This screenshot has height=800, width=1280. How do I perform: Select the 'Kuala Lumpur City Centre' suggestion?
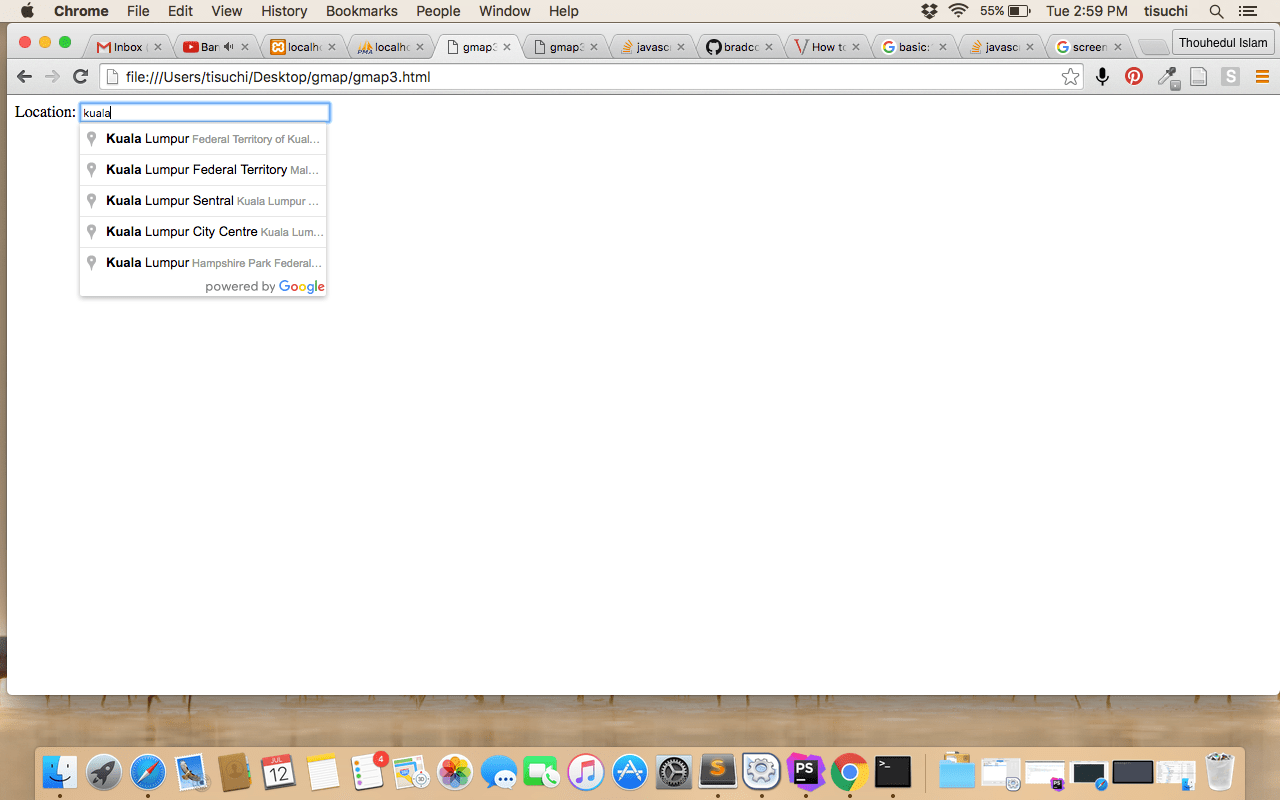pyautogui.click(x=203, y=231)
